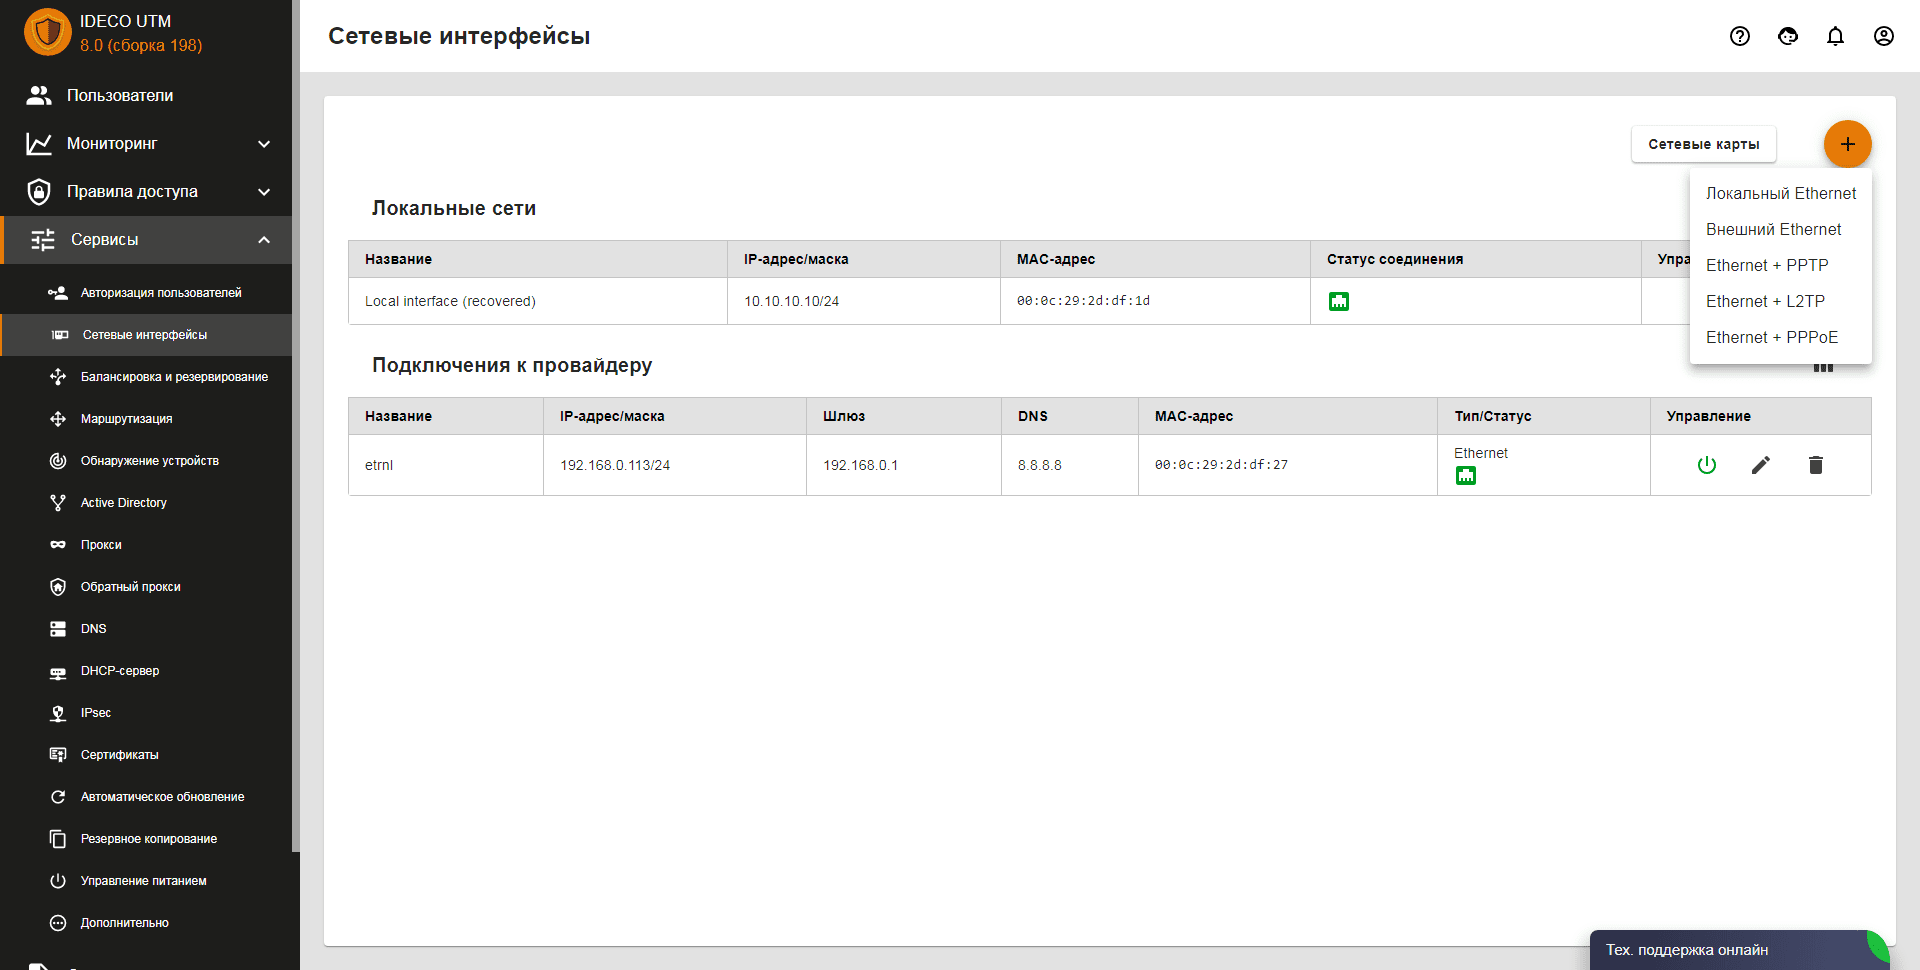Click the column layout icon above provider table
This screenshot has height=970, width=1920.
pyautogui.click(x=1823, y=369)
